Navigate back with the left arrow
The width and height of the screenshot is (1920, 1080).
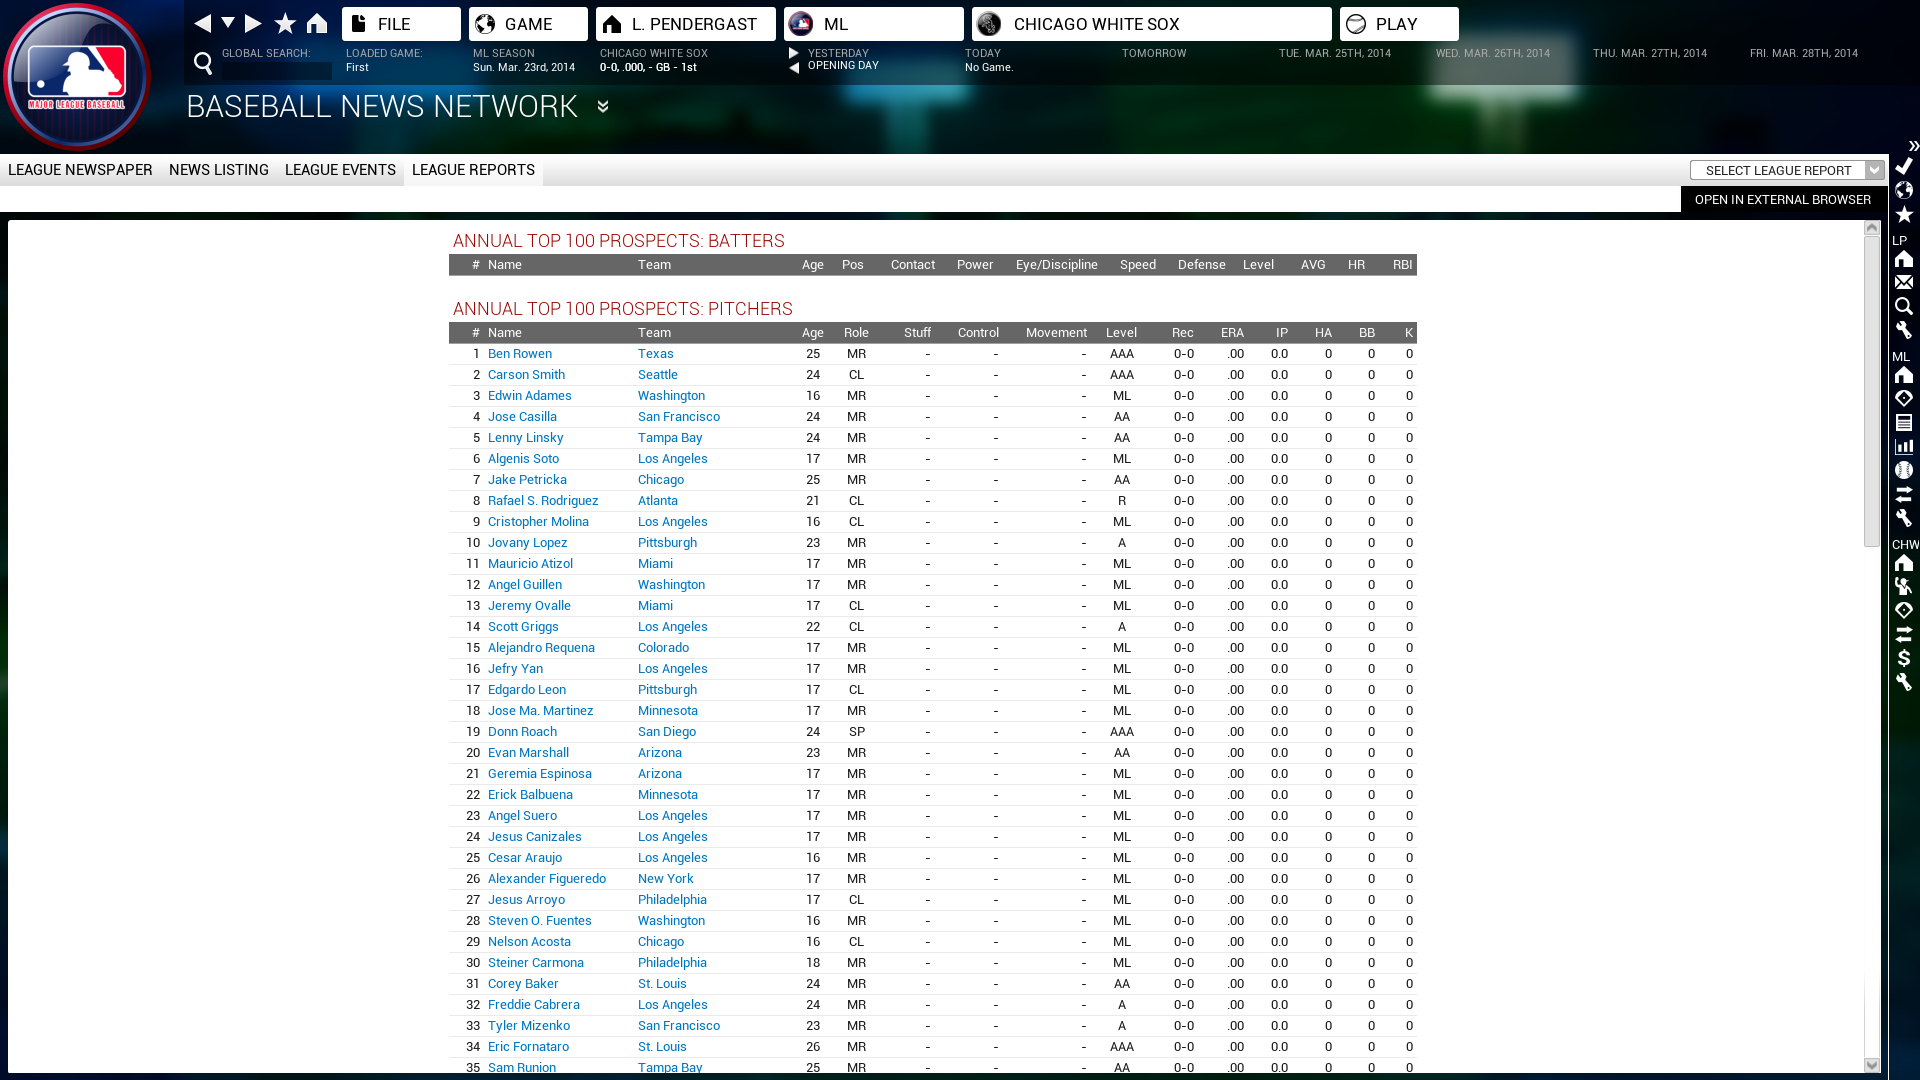203,23
